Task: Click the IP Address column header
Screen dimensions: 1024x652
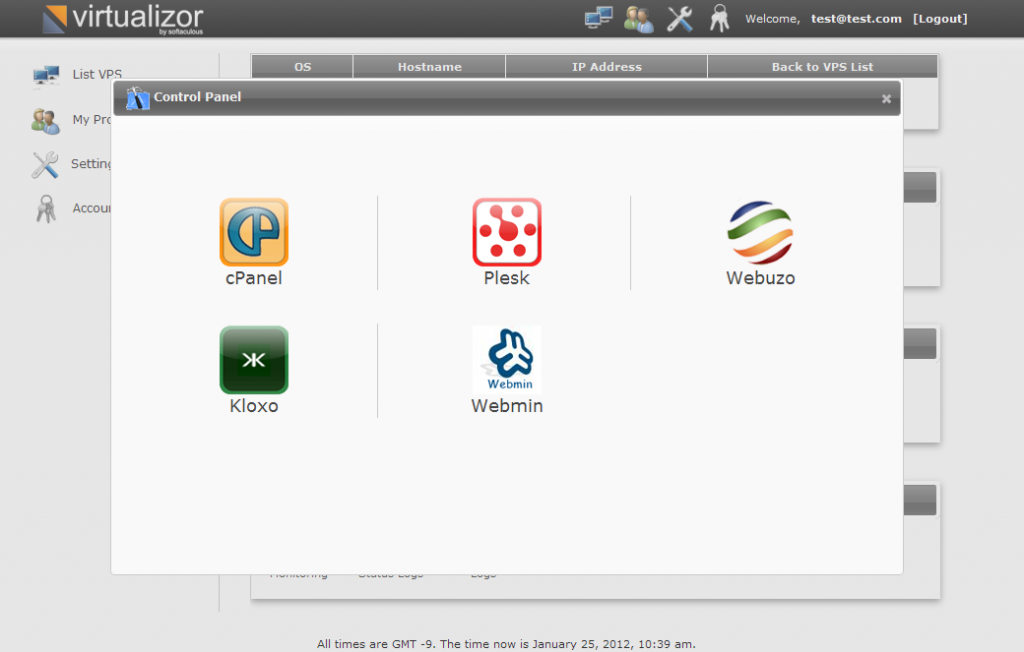Action: click(x=605, y=66)
